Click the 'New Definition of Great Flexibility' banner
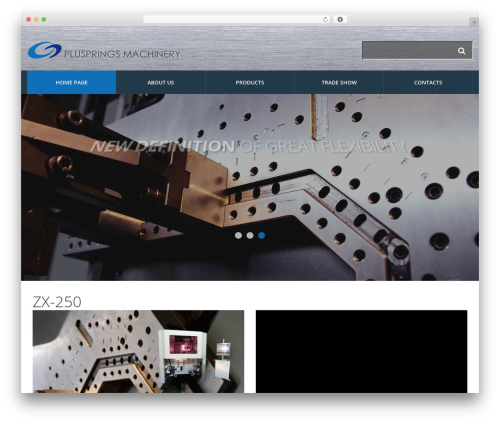The width and height of the screenshot is (500, 423). tap(248, 146)
